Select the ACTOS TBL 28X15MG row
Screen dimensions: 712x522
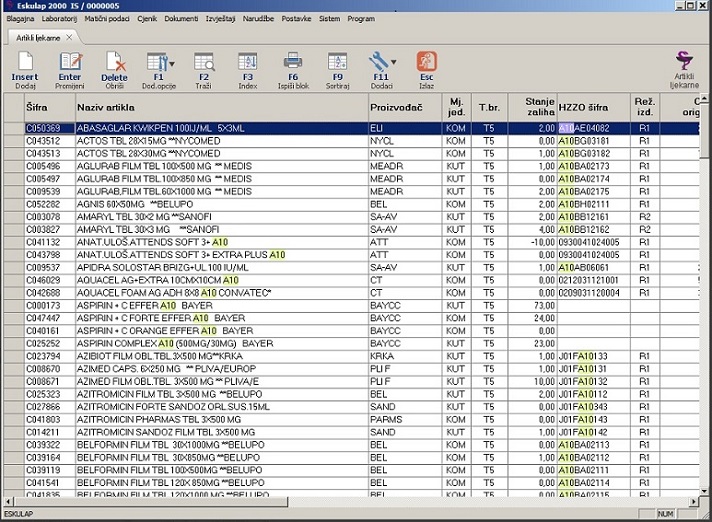click(x=351, y=141)
